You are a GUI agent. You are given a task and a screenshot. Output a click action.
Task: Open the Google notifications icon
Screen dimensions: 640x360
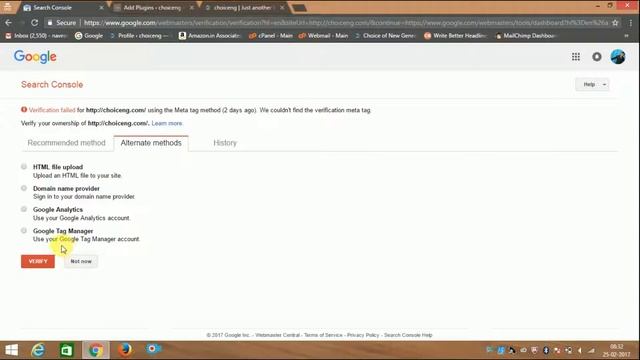tap(597, 57)
